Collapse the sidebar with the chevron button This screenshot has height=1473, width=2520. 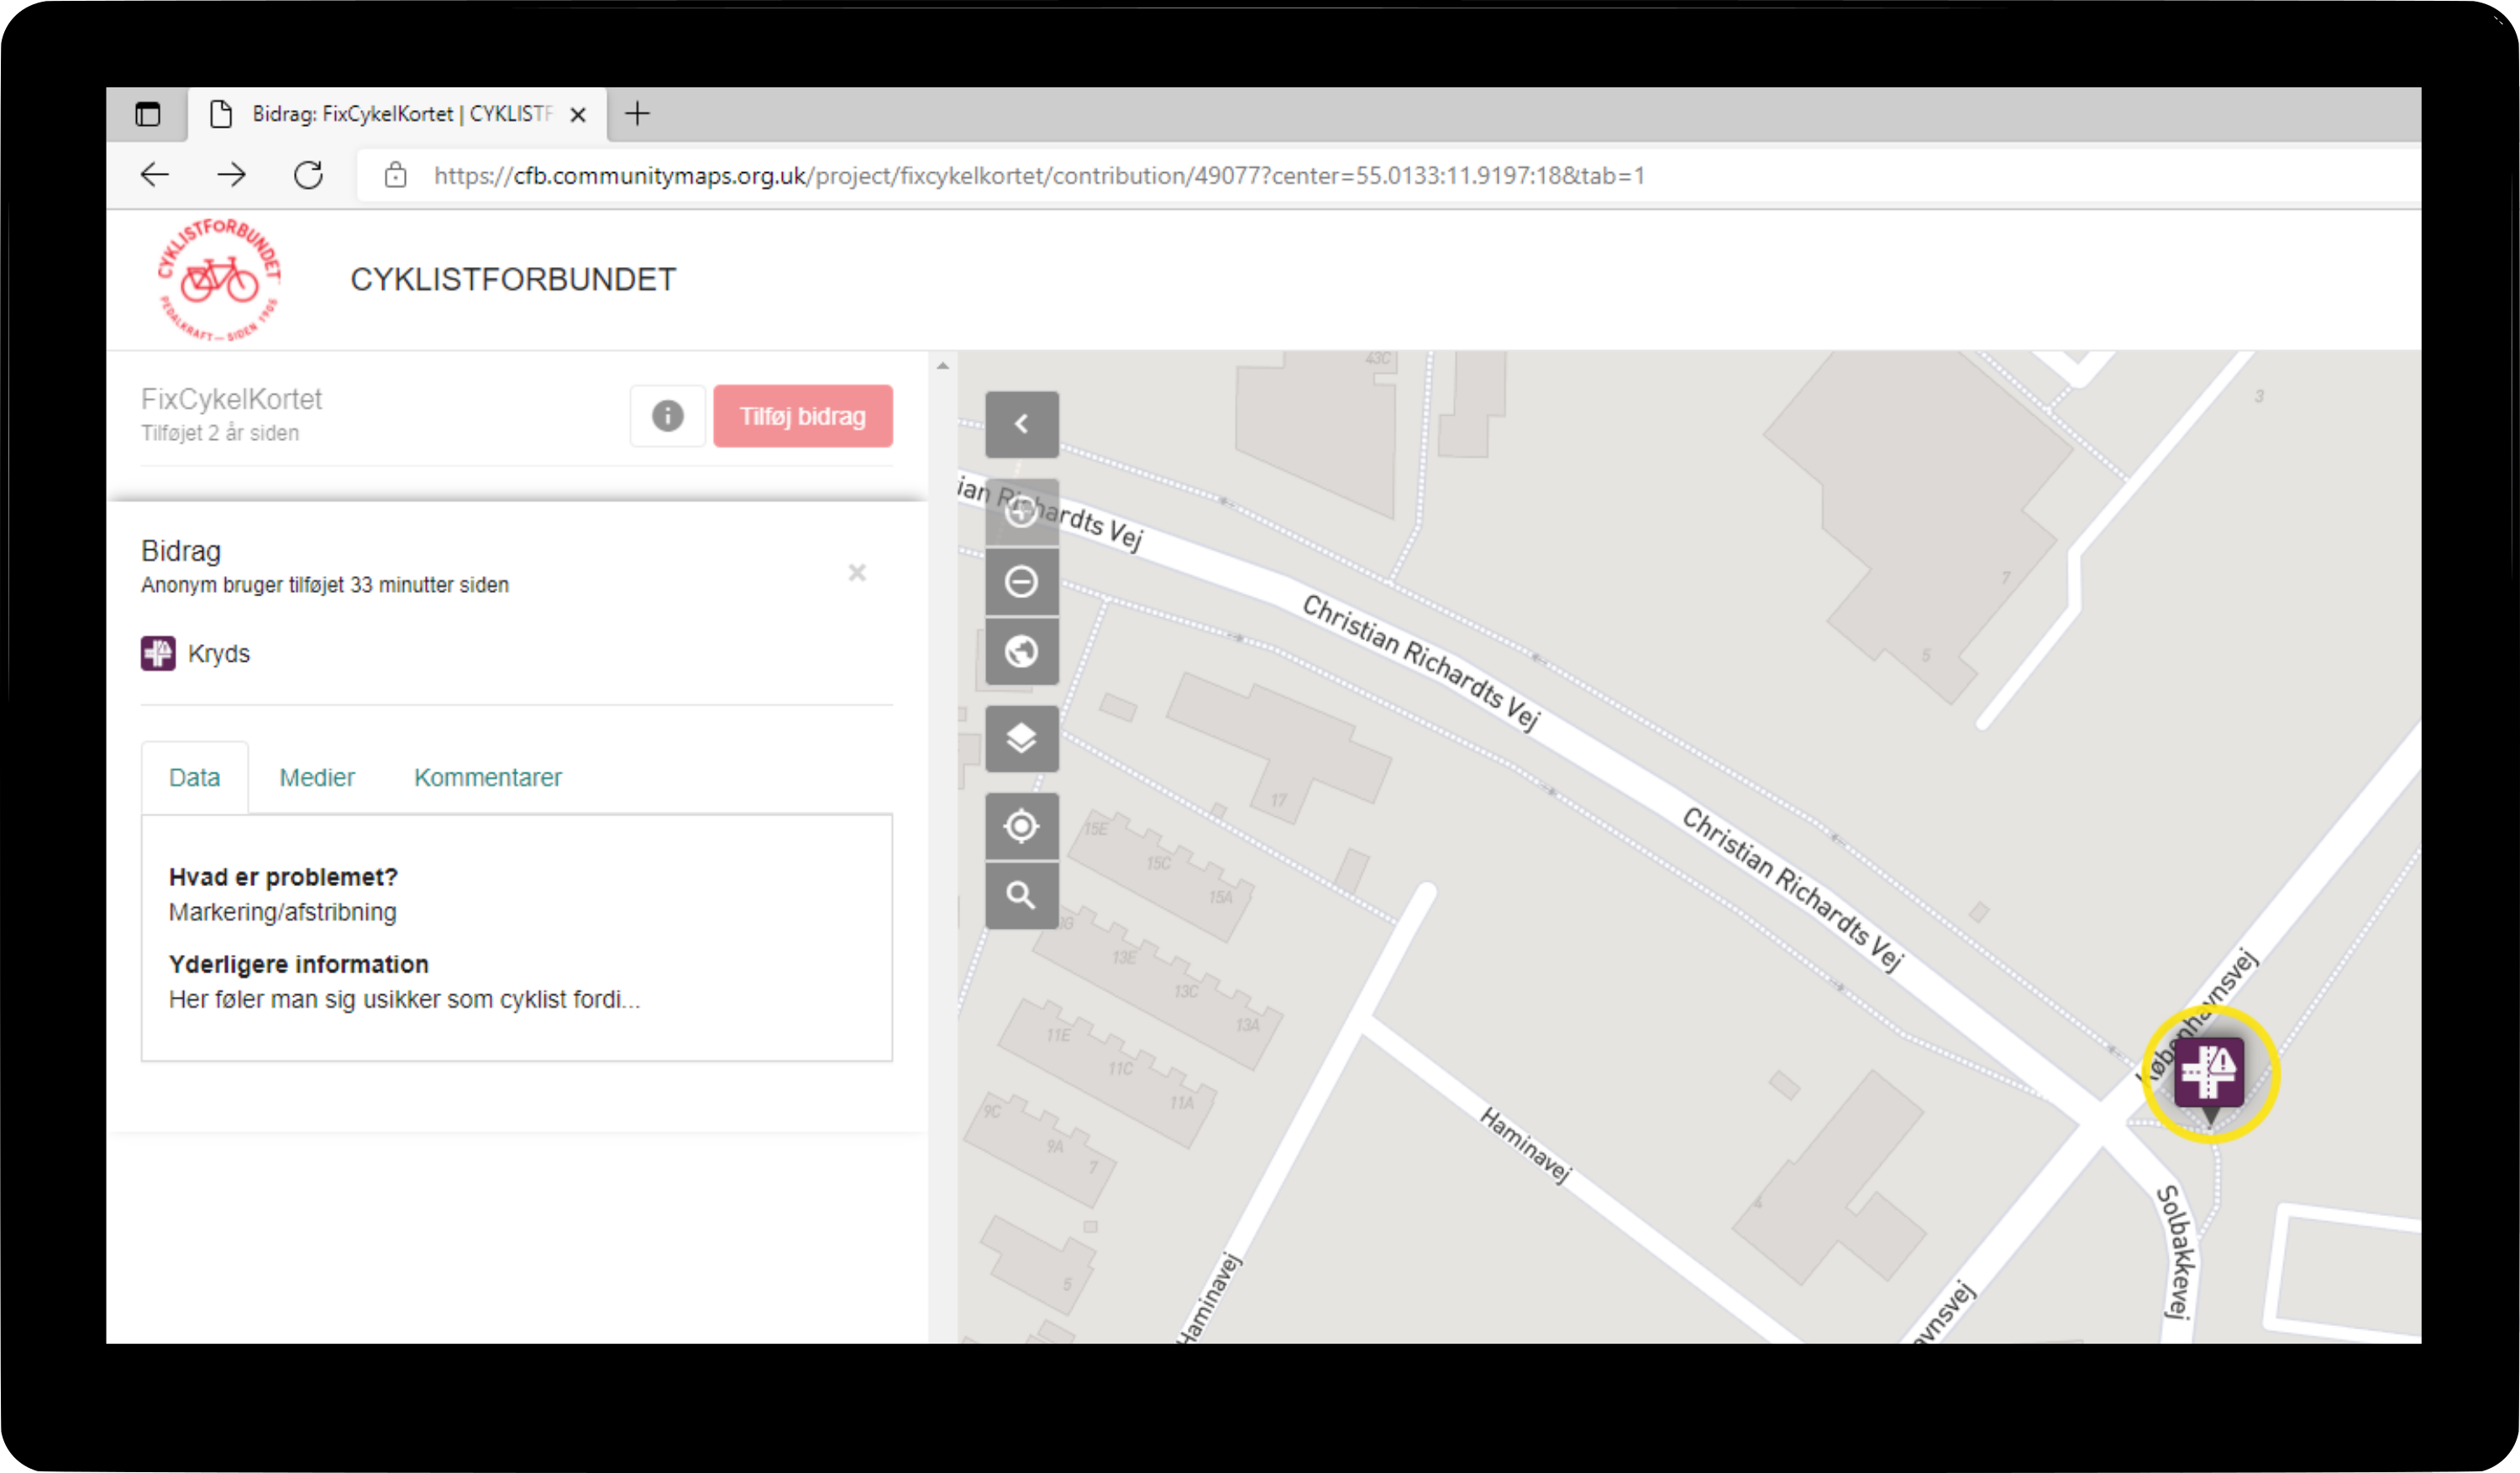click(x=1021, y=424)
